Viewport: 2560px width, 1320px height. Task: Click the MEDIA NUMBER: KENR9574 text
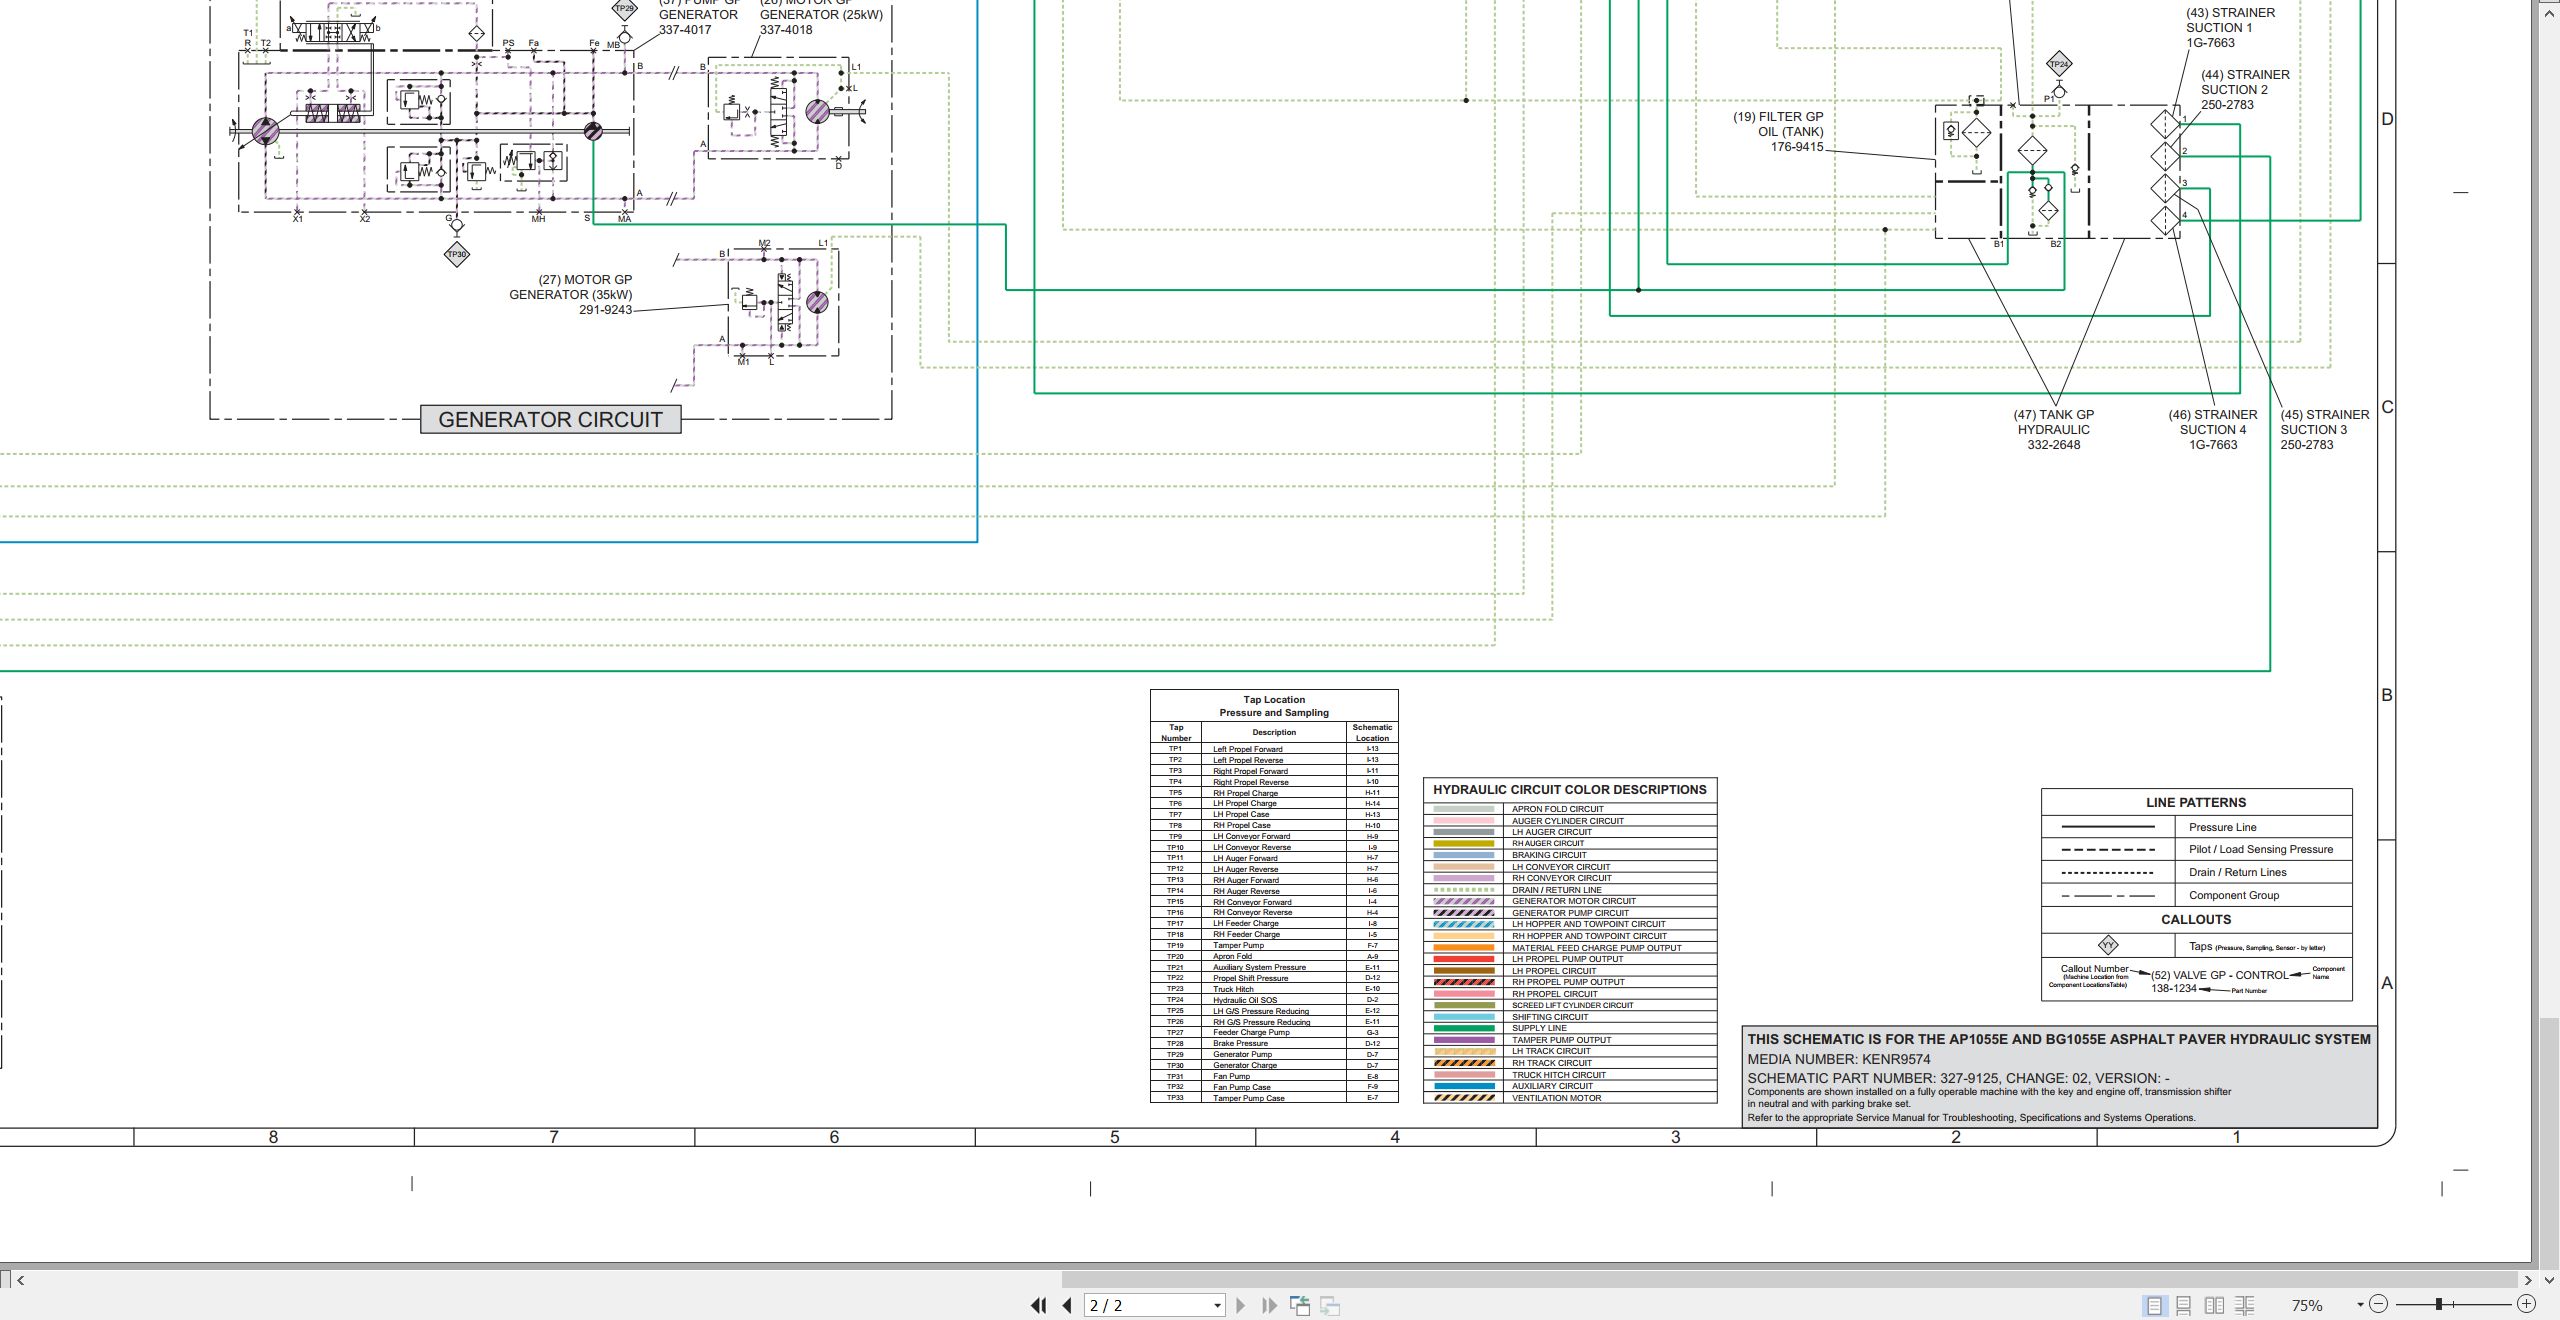point(1839,1059)
